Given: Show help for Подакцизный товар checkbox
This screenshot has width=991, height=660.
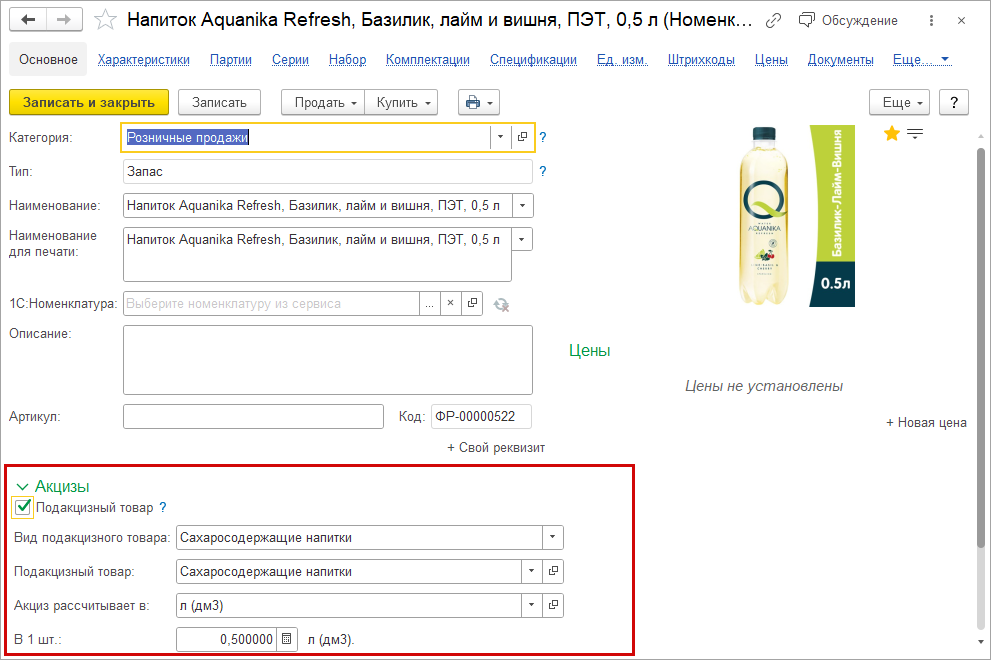Looking at the screenshot, I should click(x=163, y=507).
